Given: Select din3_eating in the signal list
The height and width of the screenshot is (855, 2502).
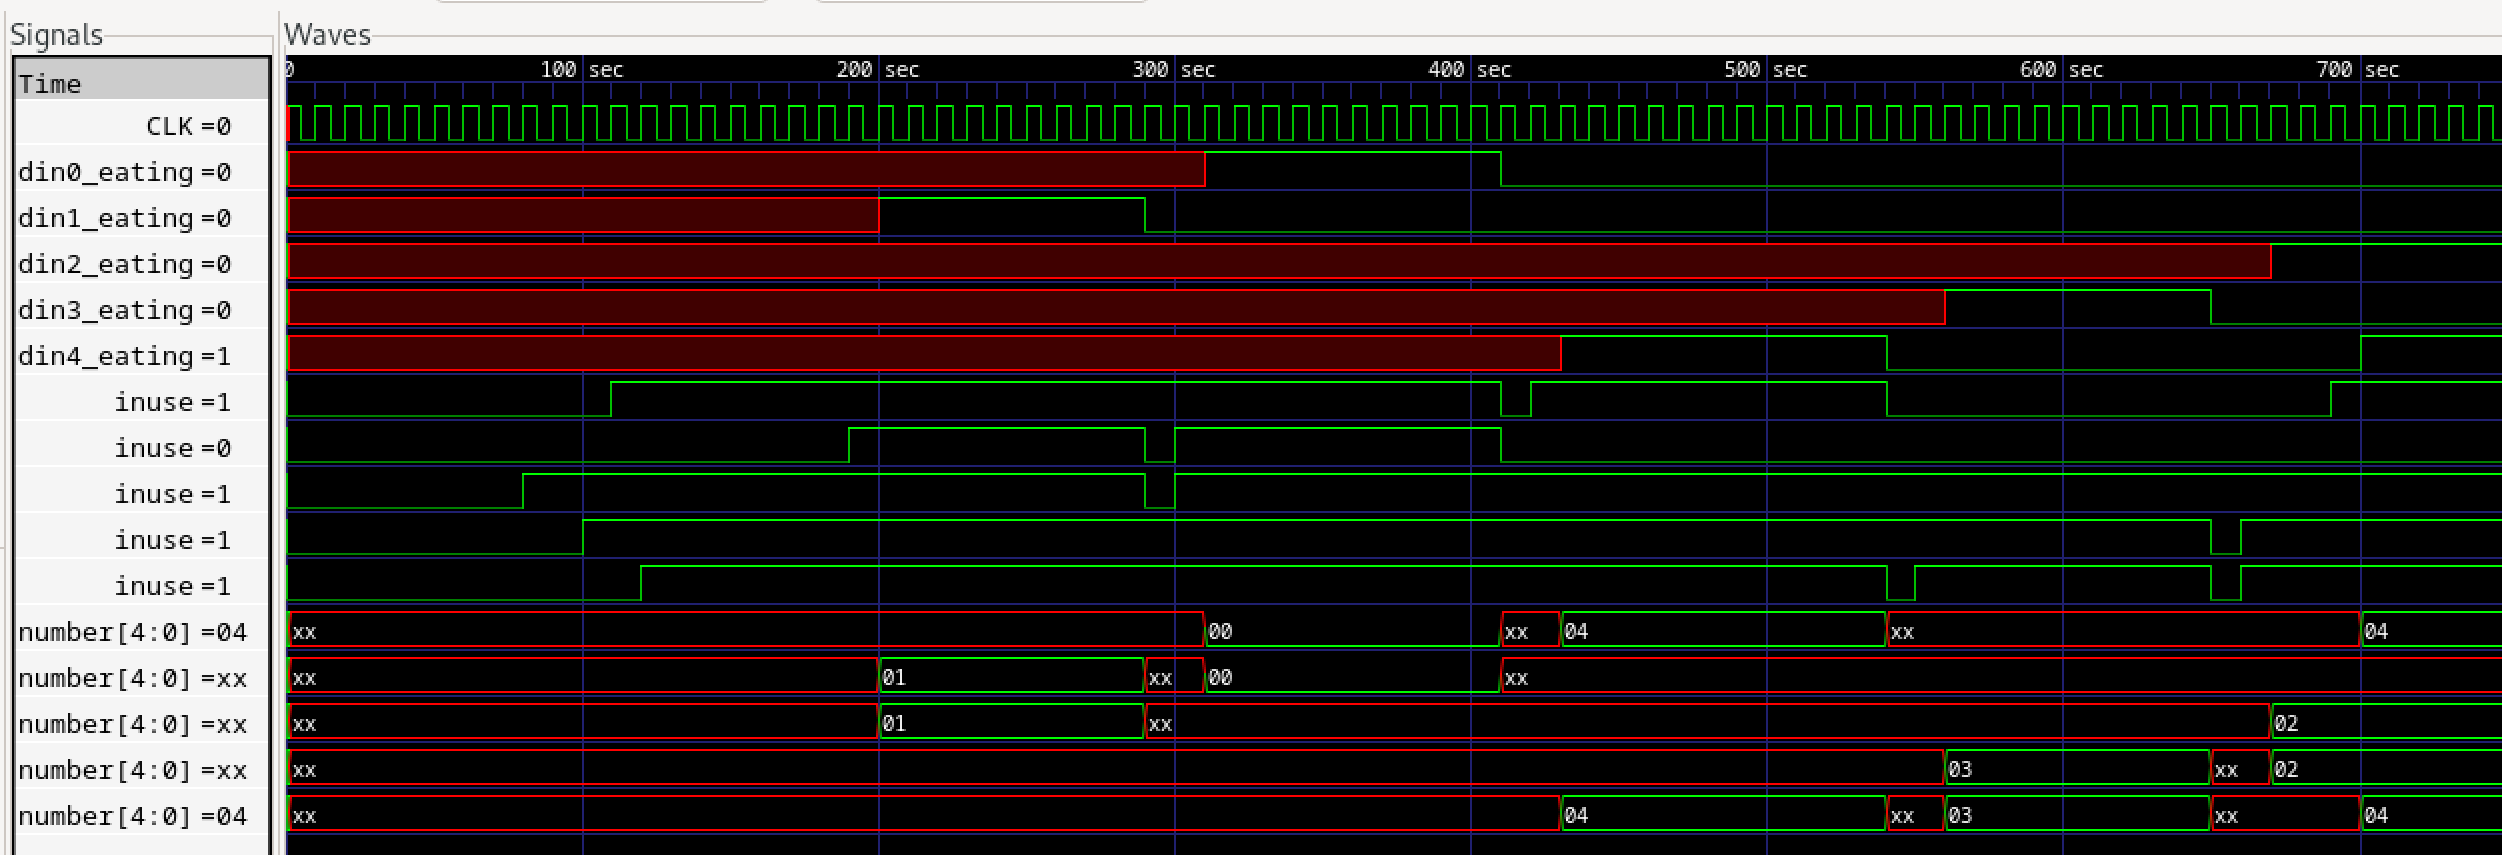Looking at the screenshot, I should tap(124, 311).
